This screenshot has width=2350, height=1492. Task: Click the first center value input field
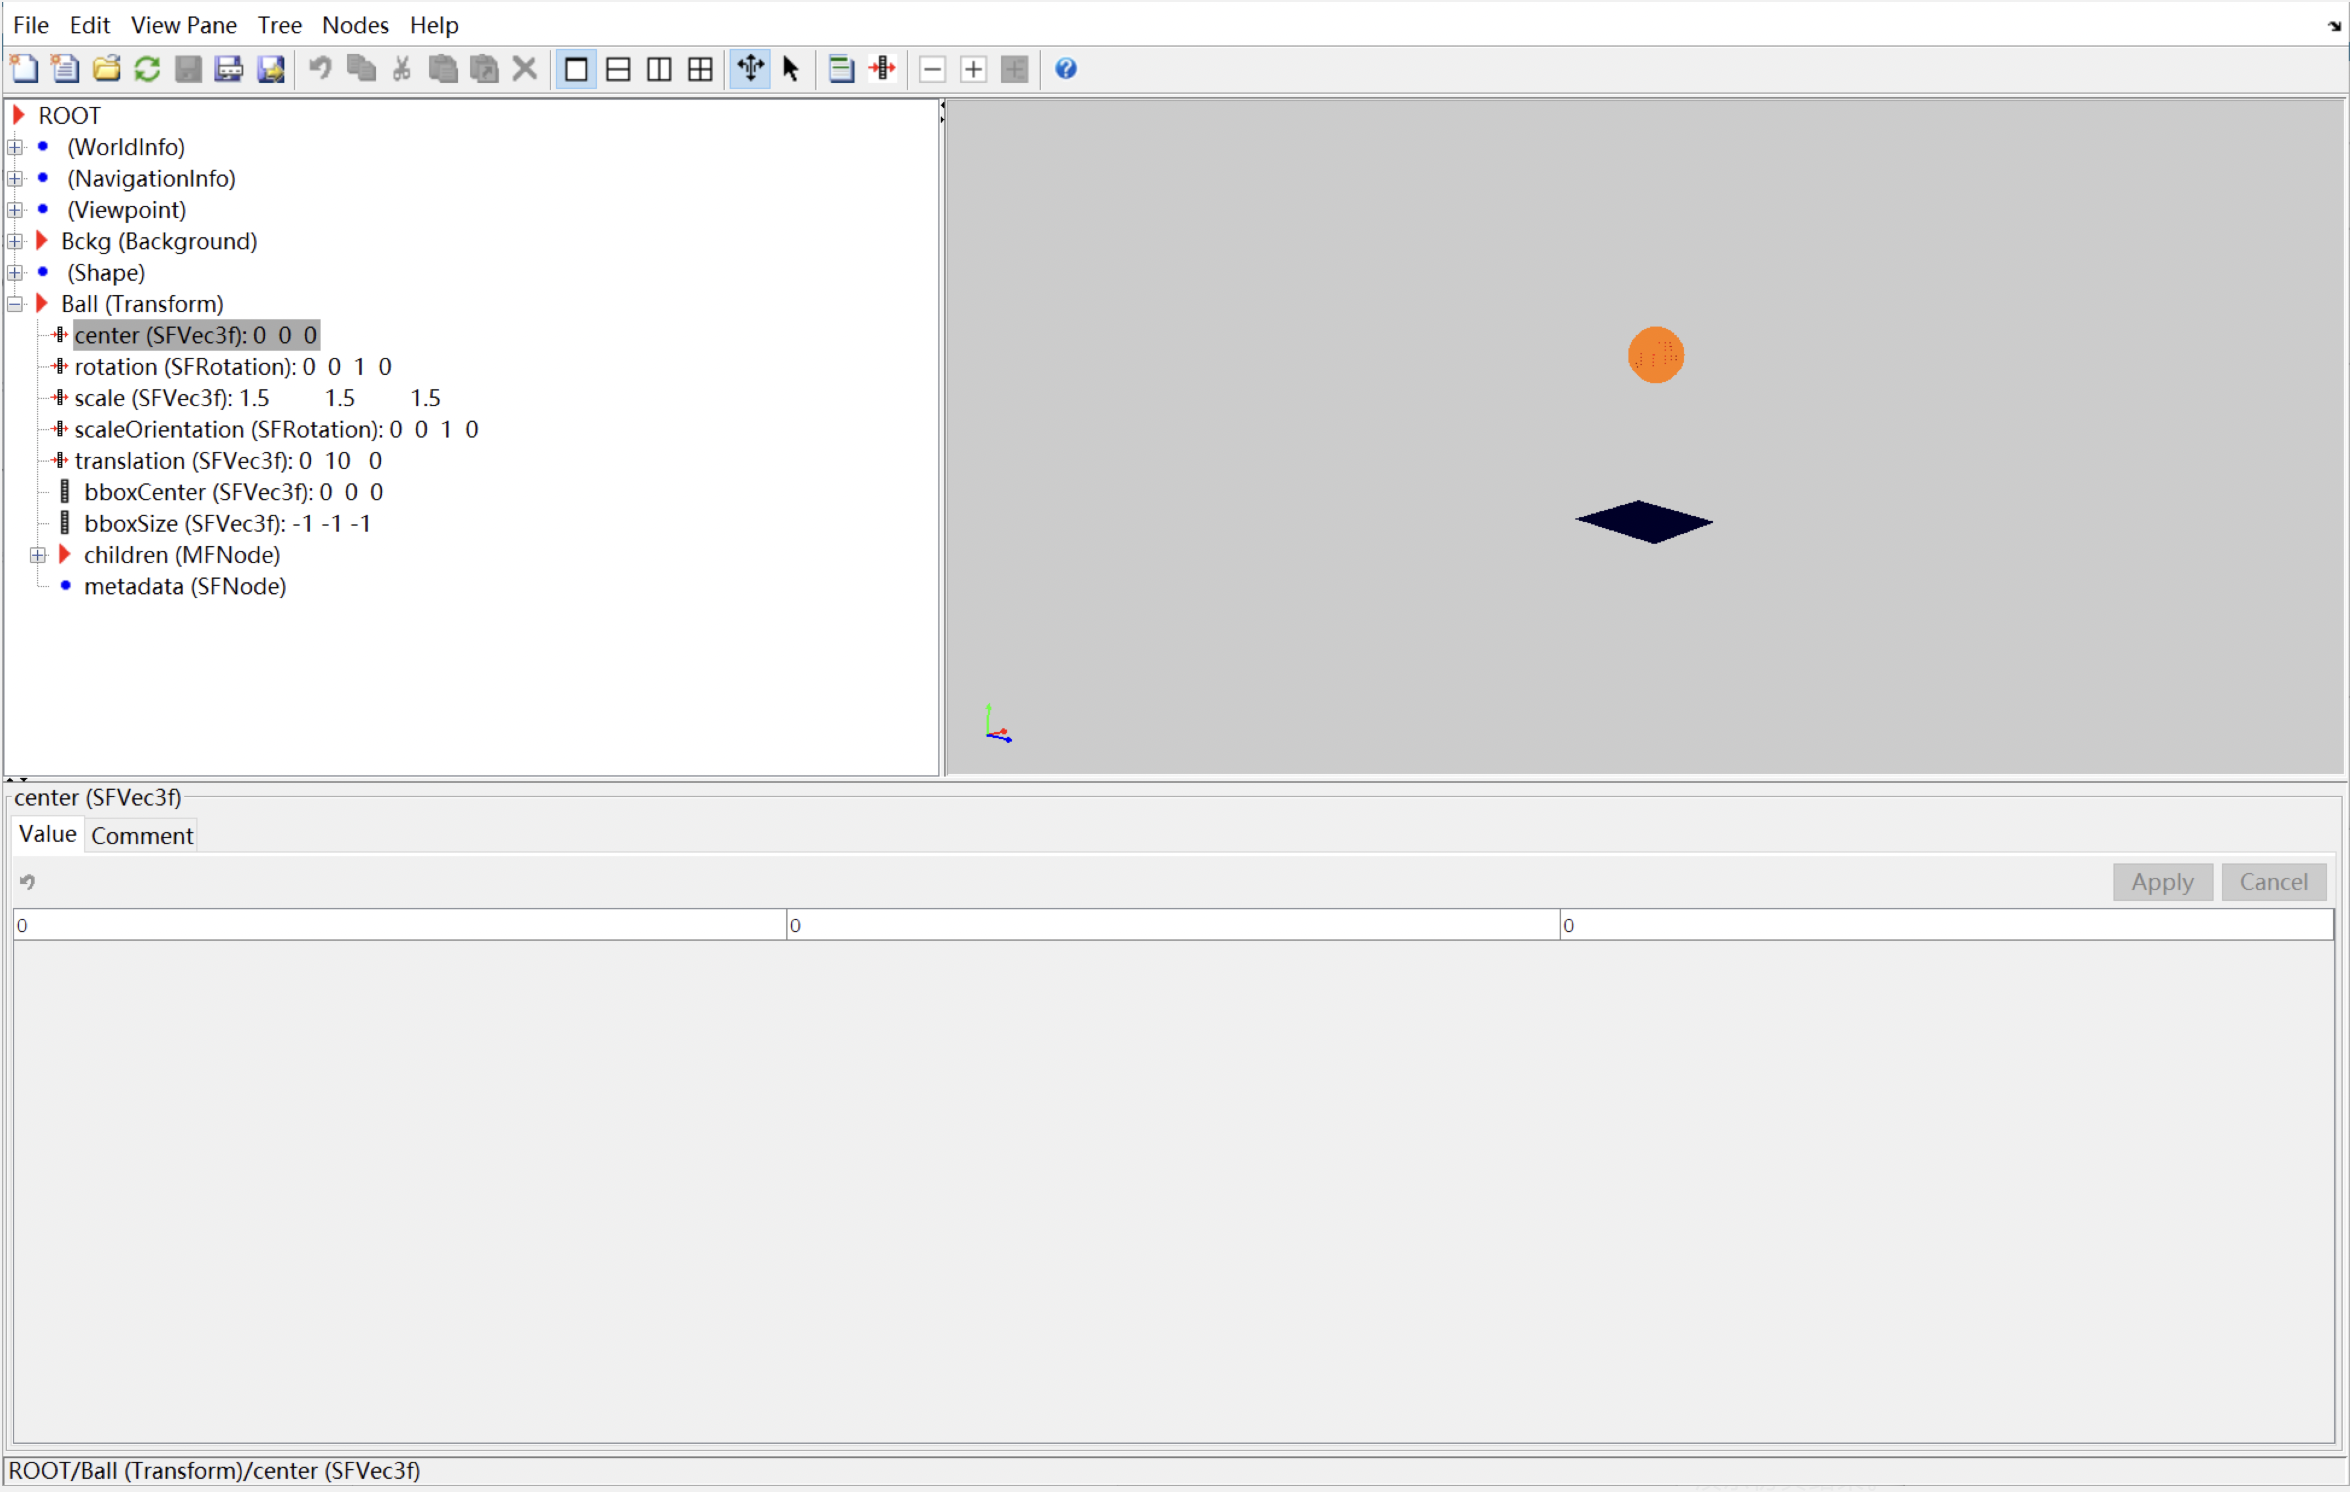pyautogui.click(x=399, y=925)
